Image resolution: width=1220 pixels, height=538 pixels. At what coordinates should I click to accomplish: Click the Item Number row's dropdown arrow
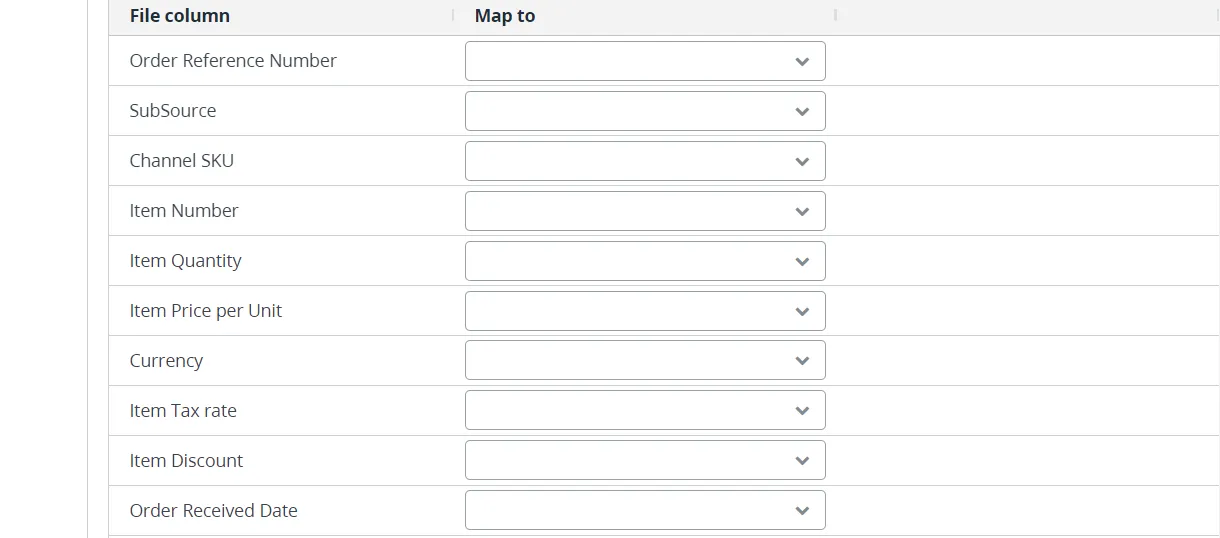click(x=802, y=211)
